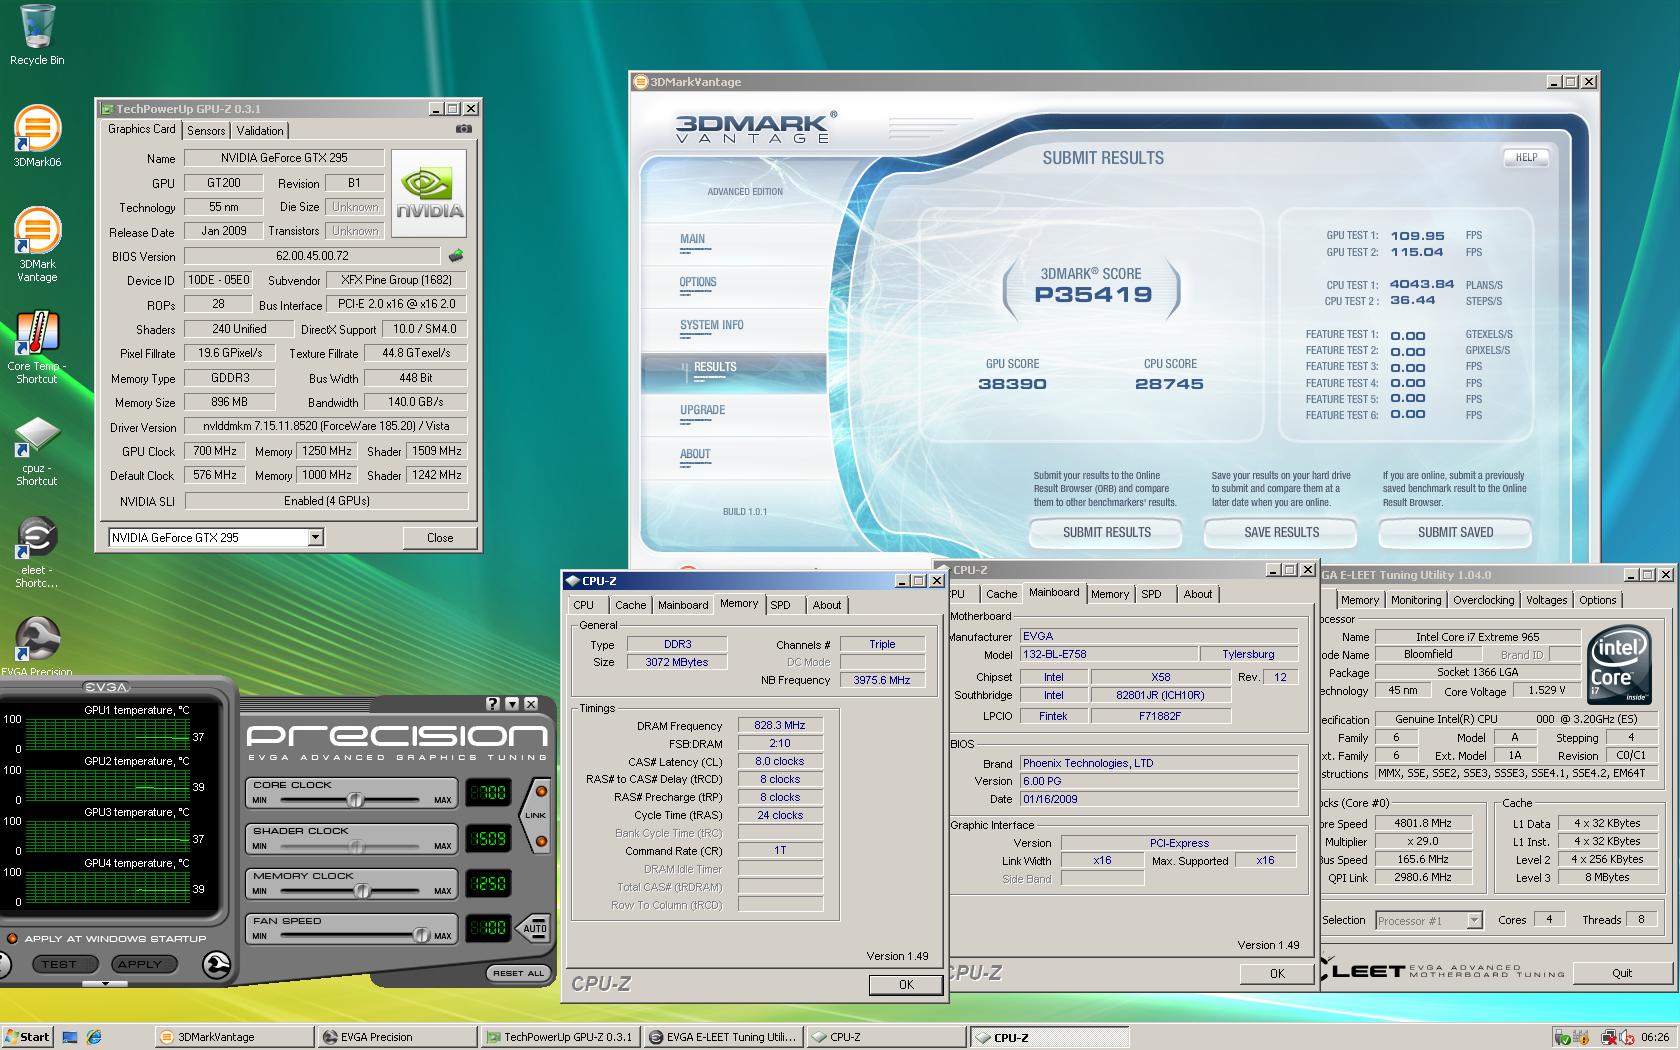Click the GPU-Z BIOS save chip icon
This screenshot has height=1050, width=1680.
[x=456, y=256]
